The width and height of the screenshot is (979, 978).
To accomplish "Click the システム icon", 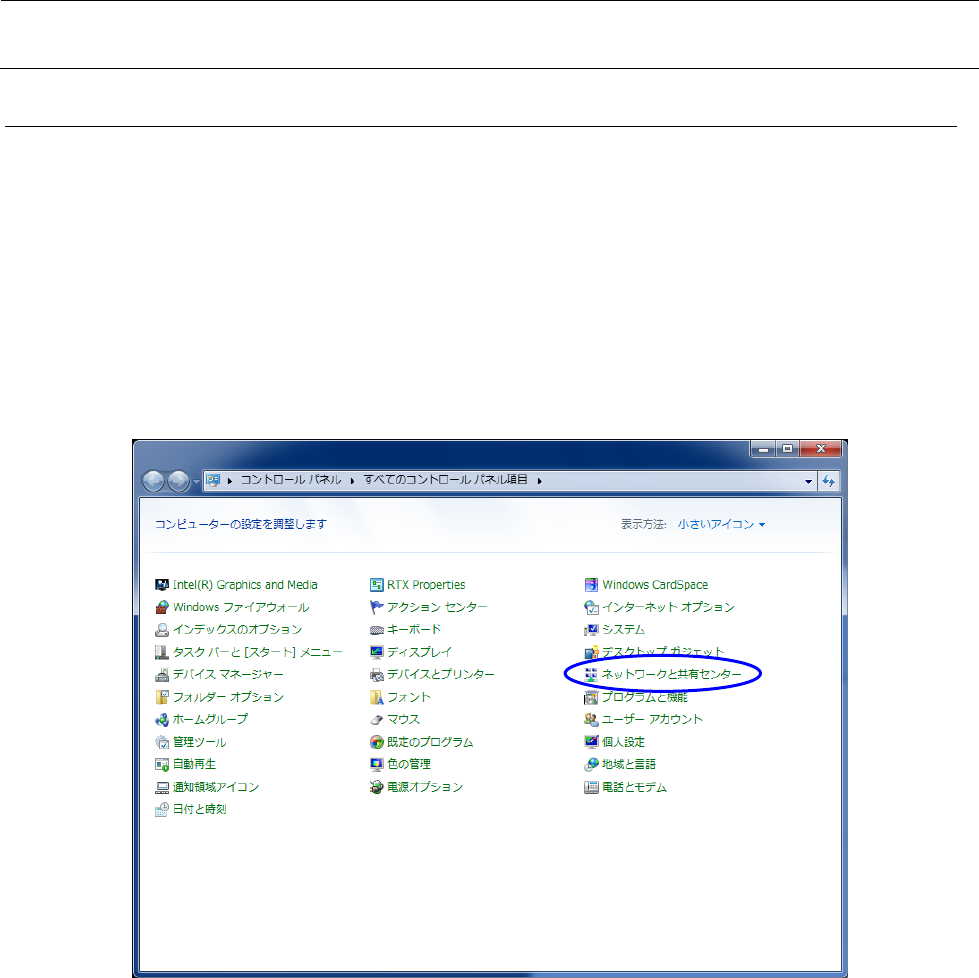I will tap(591, 630).
